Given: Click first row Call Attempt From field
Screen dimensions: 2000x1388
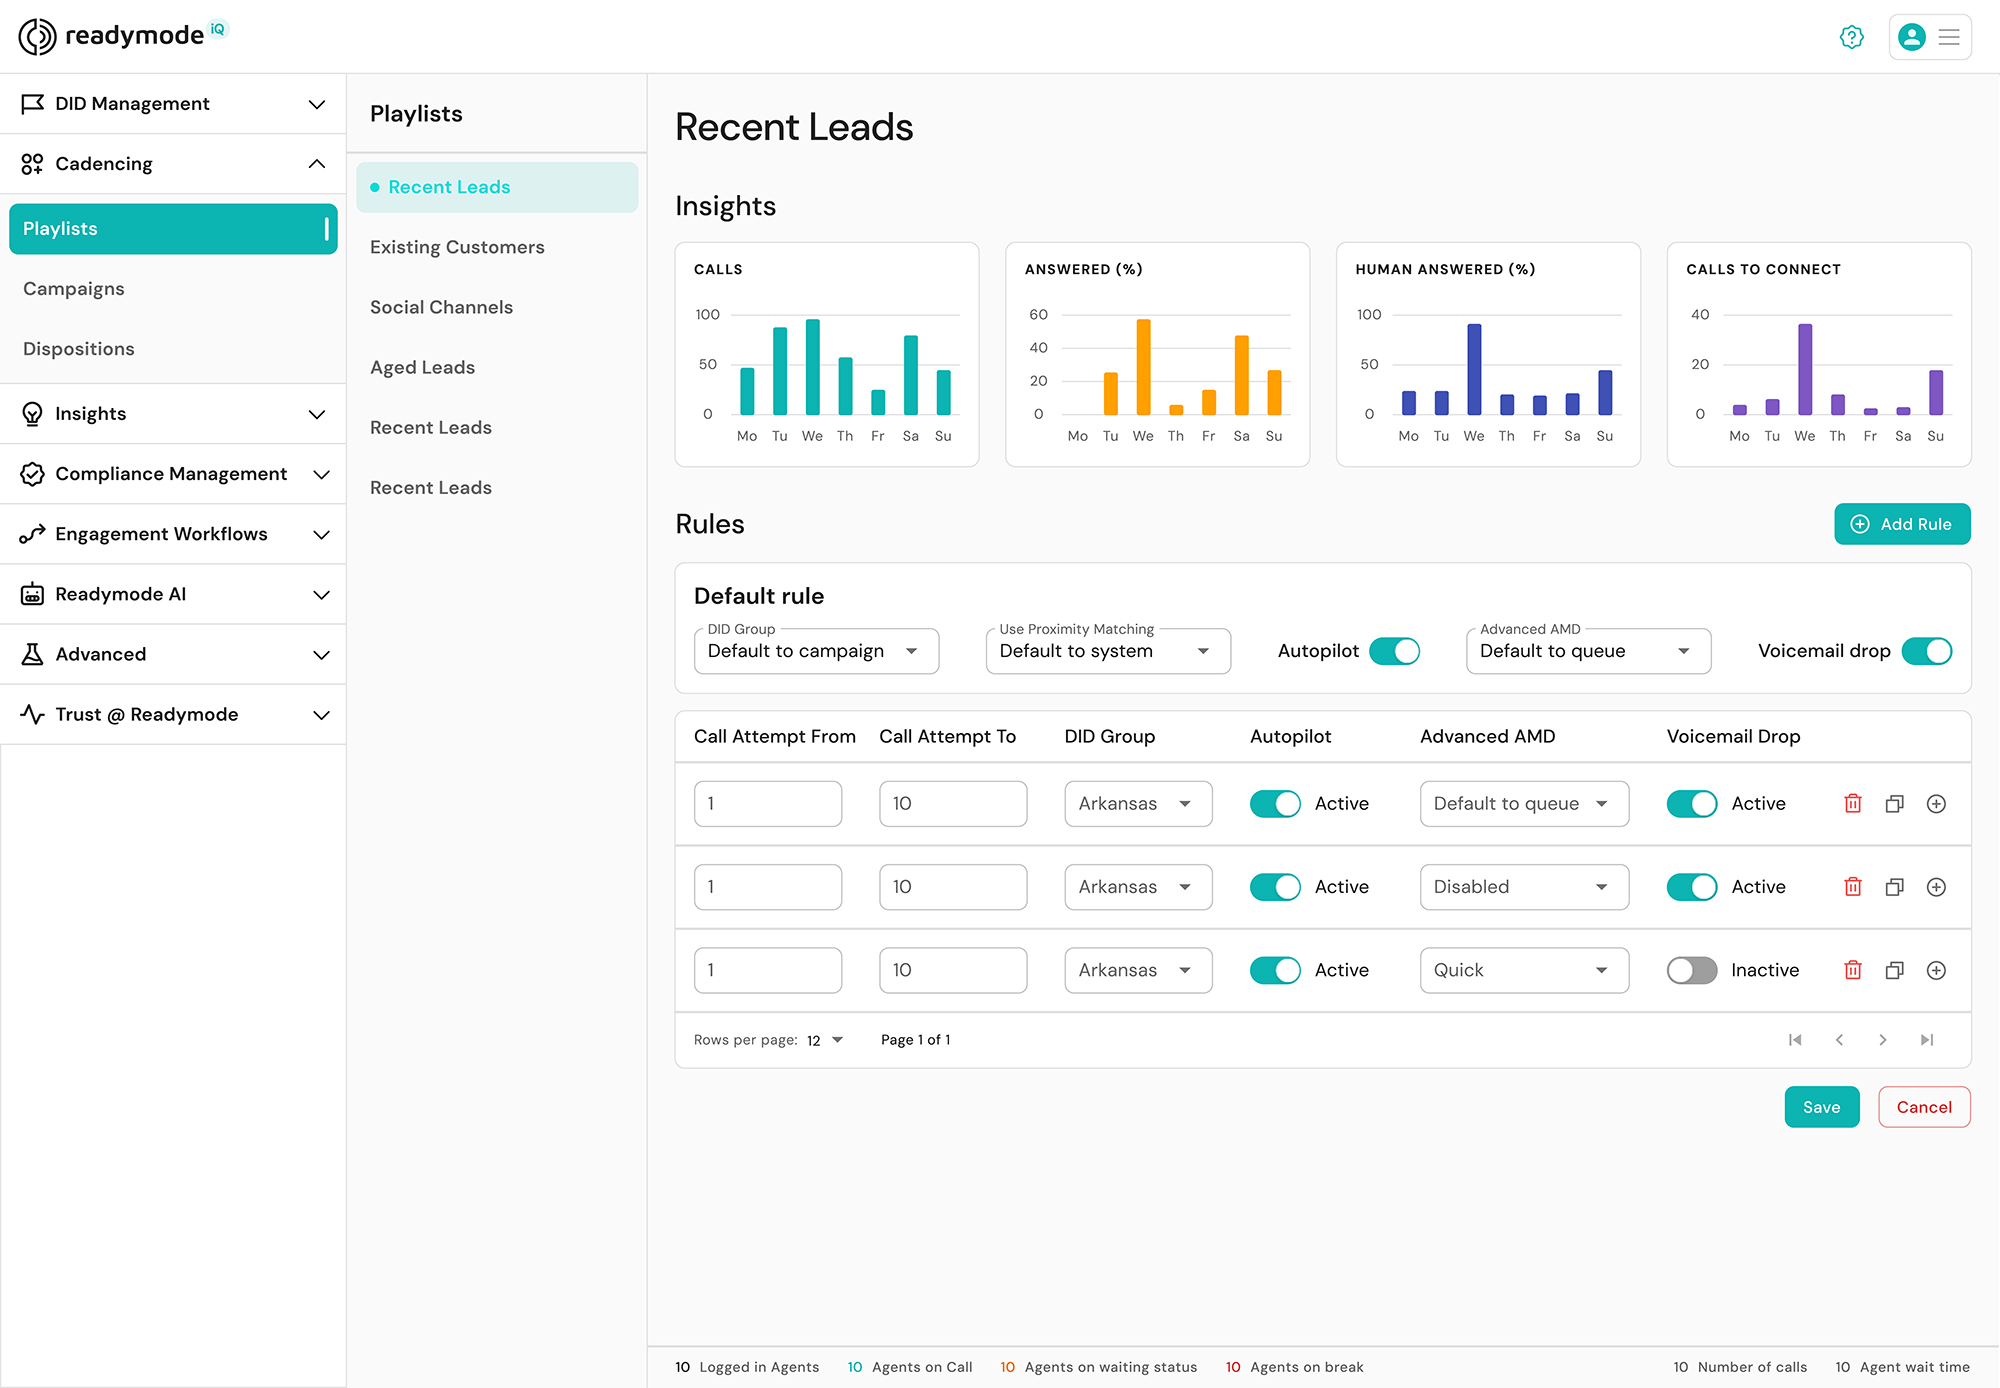Looking at the screenshot, I should pos(767,804).
